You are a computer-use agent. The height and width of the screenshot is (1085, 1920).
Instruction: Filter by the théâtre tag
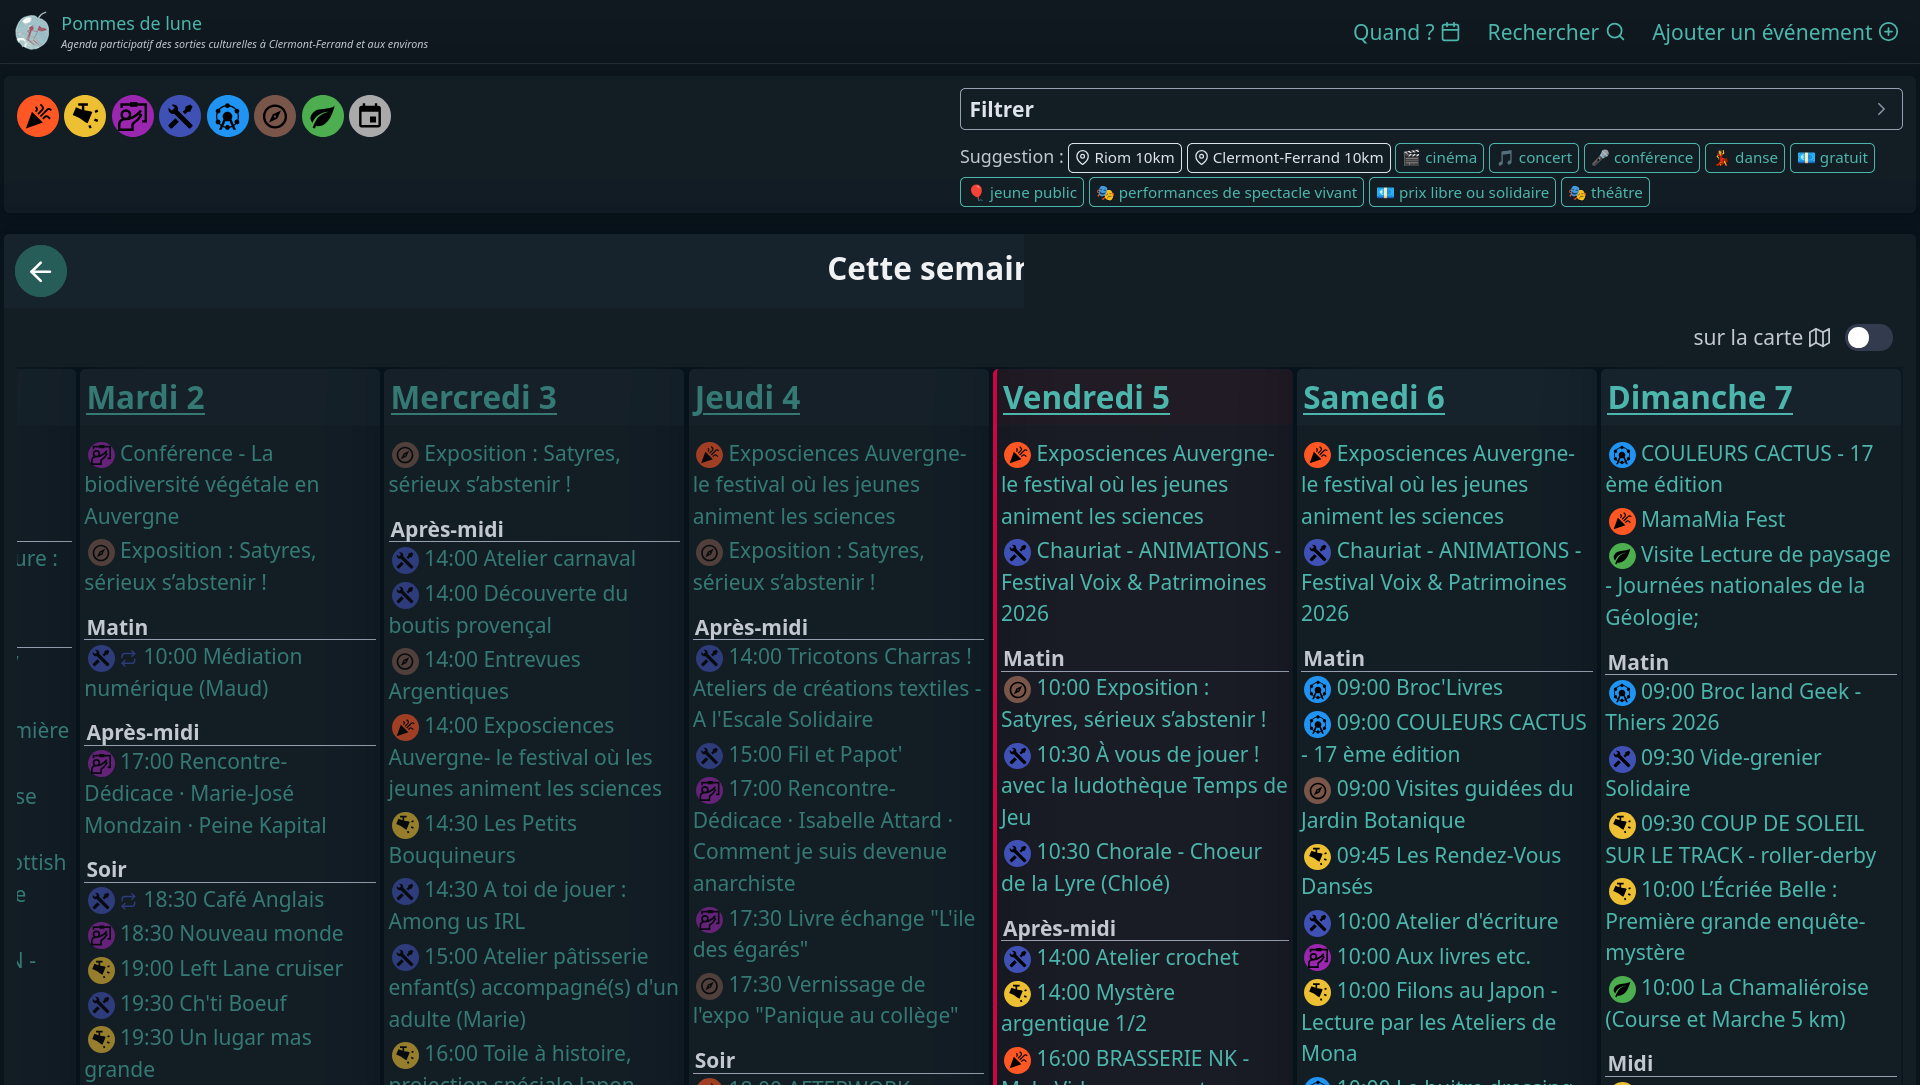tap(1605, 193)
